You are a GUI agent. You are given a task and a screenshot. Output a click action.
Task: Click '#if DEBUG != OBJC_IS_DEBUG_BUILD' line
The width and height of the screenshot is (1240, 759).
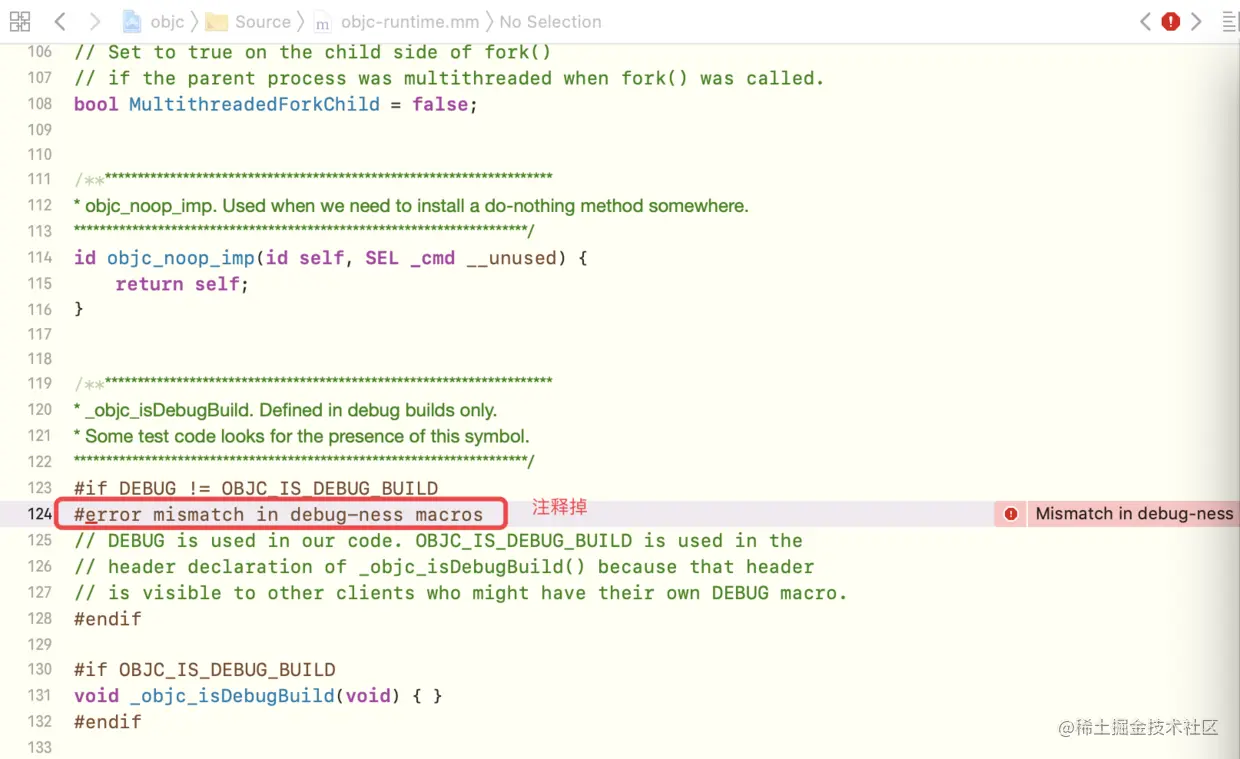tap(256, 488)
